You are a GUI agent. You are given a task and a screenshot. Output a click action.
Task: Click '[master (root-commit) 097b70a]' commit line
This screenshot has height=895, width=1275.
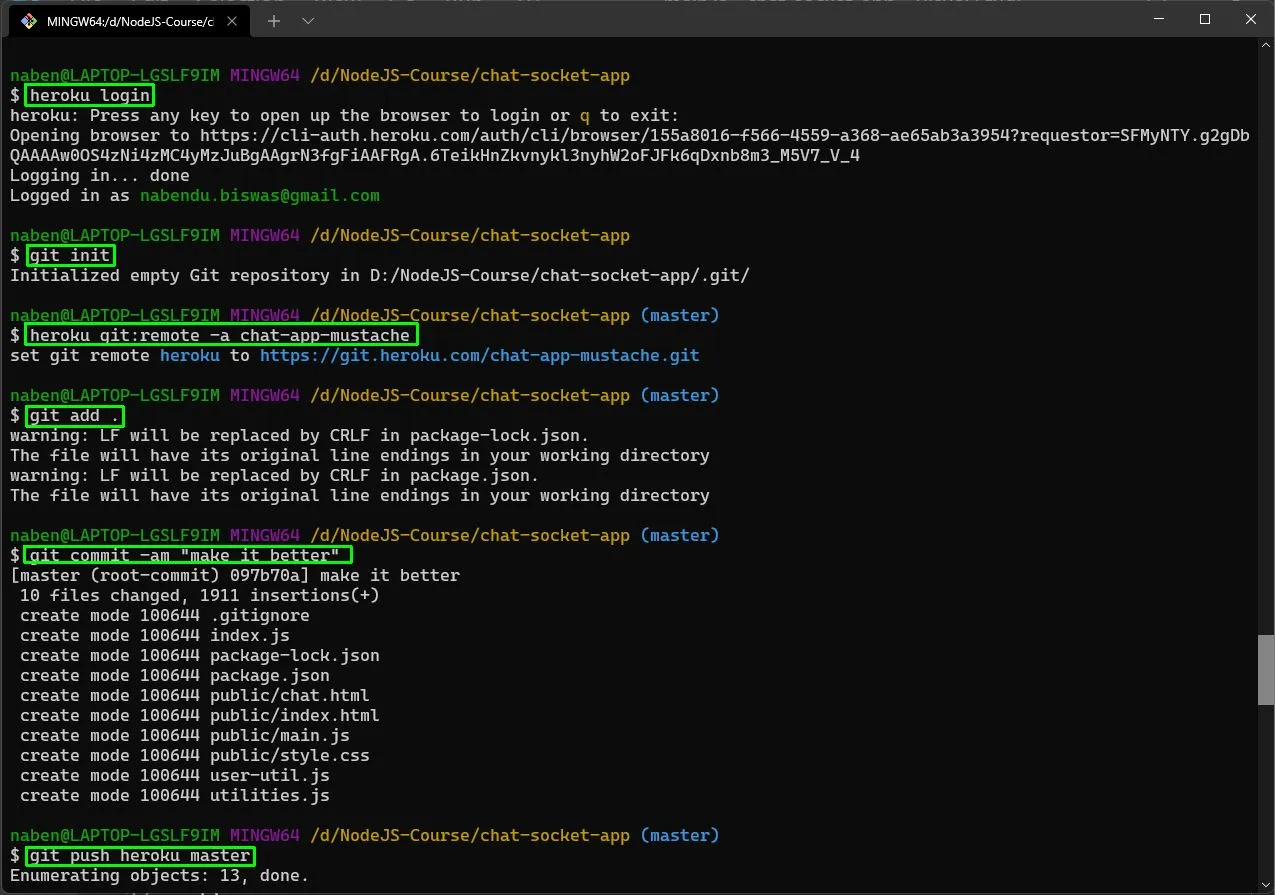pyautogui.click(x=235, y=576)
